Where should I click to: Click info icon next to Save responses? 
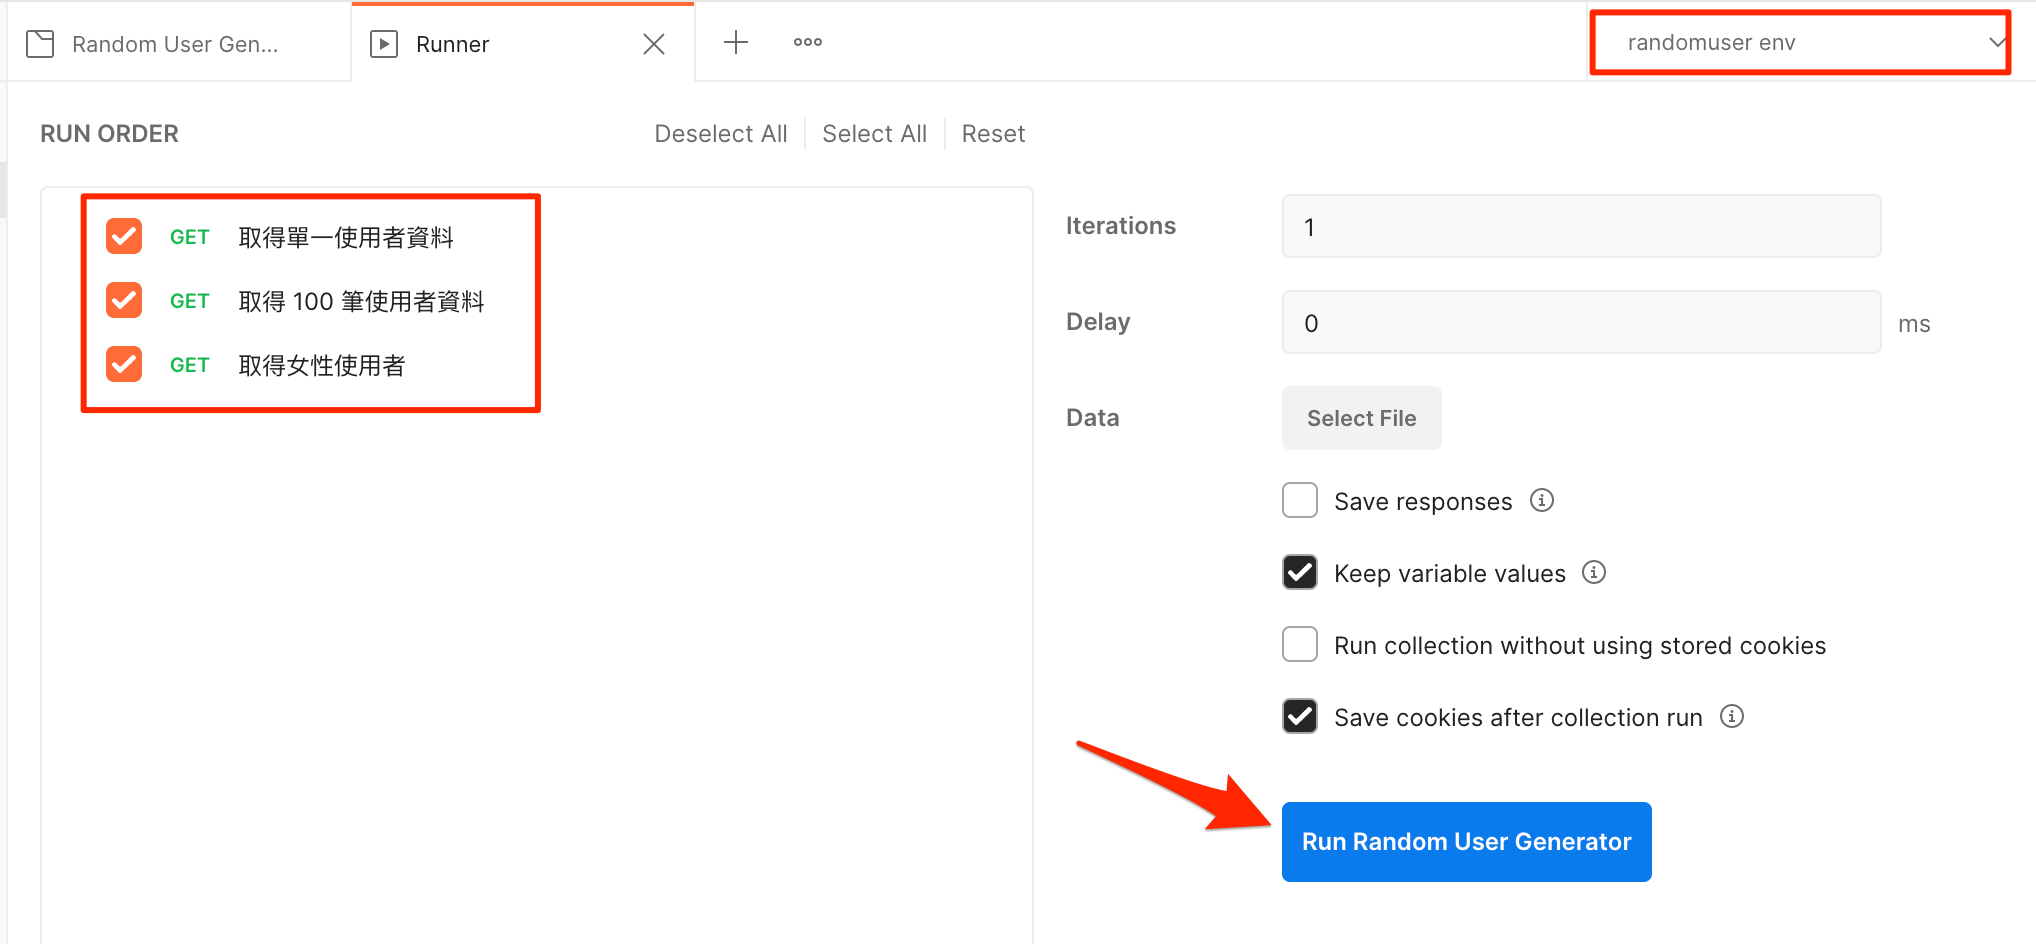[x=1542, y=500]
